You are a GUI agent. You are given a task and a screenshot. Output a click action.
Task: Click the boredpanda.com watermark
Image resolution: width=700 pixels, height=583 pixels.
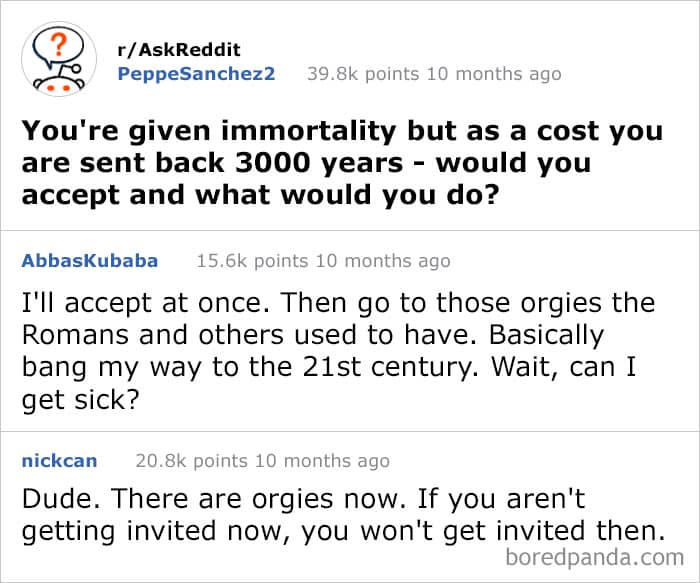point(594,557)
